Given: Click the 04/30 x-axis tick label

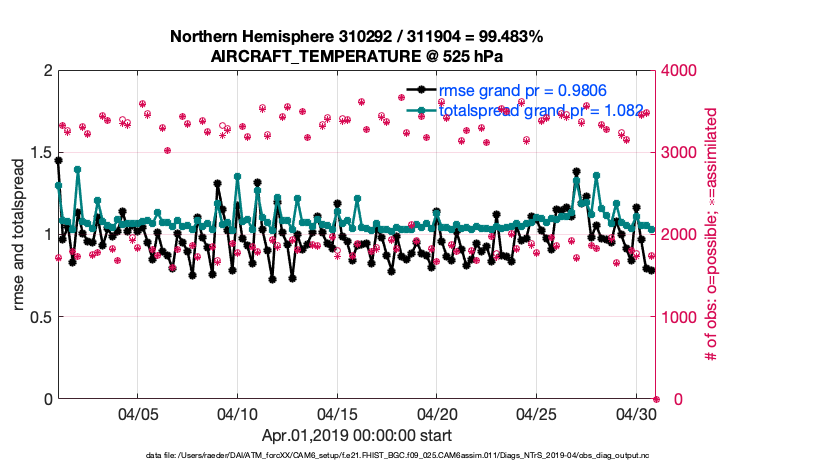Looking at the screenshot, I should tap(636, 413).
